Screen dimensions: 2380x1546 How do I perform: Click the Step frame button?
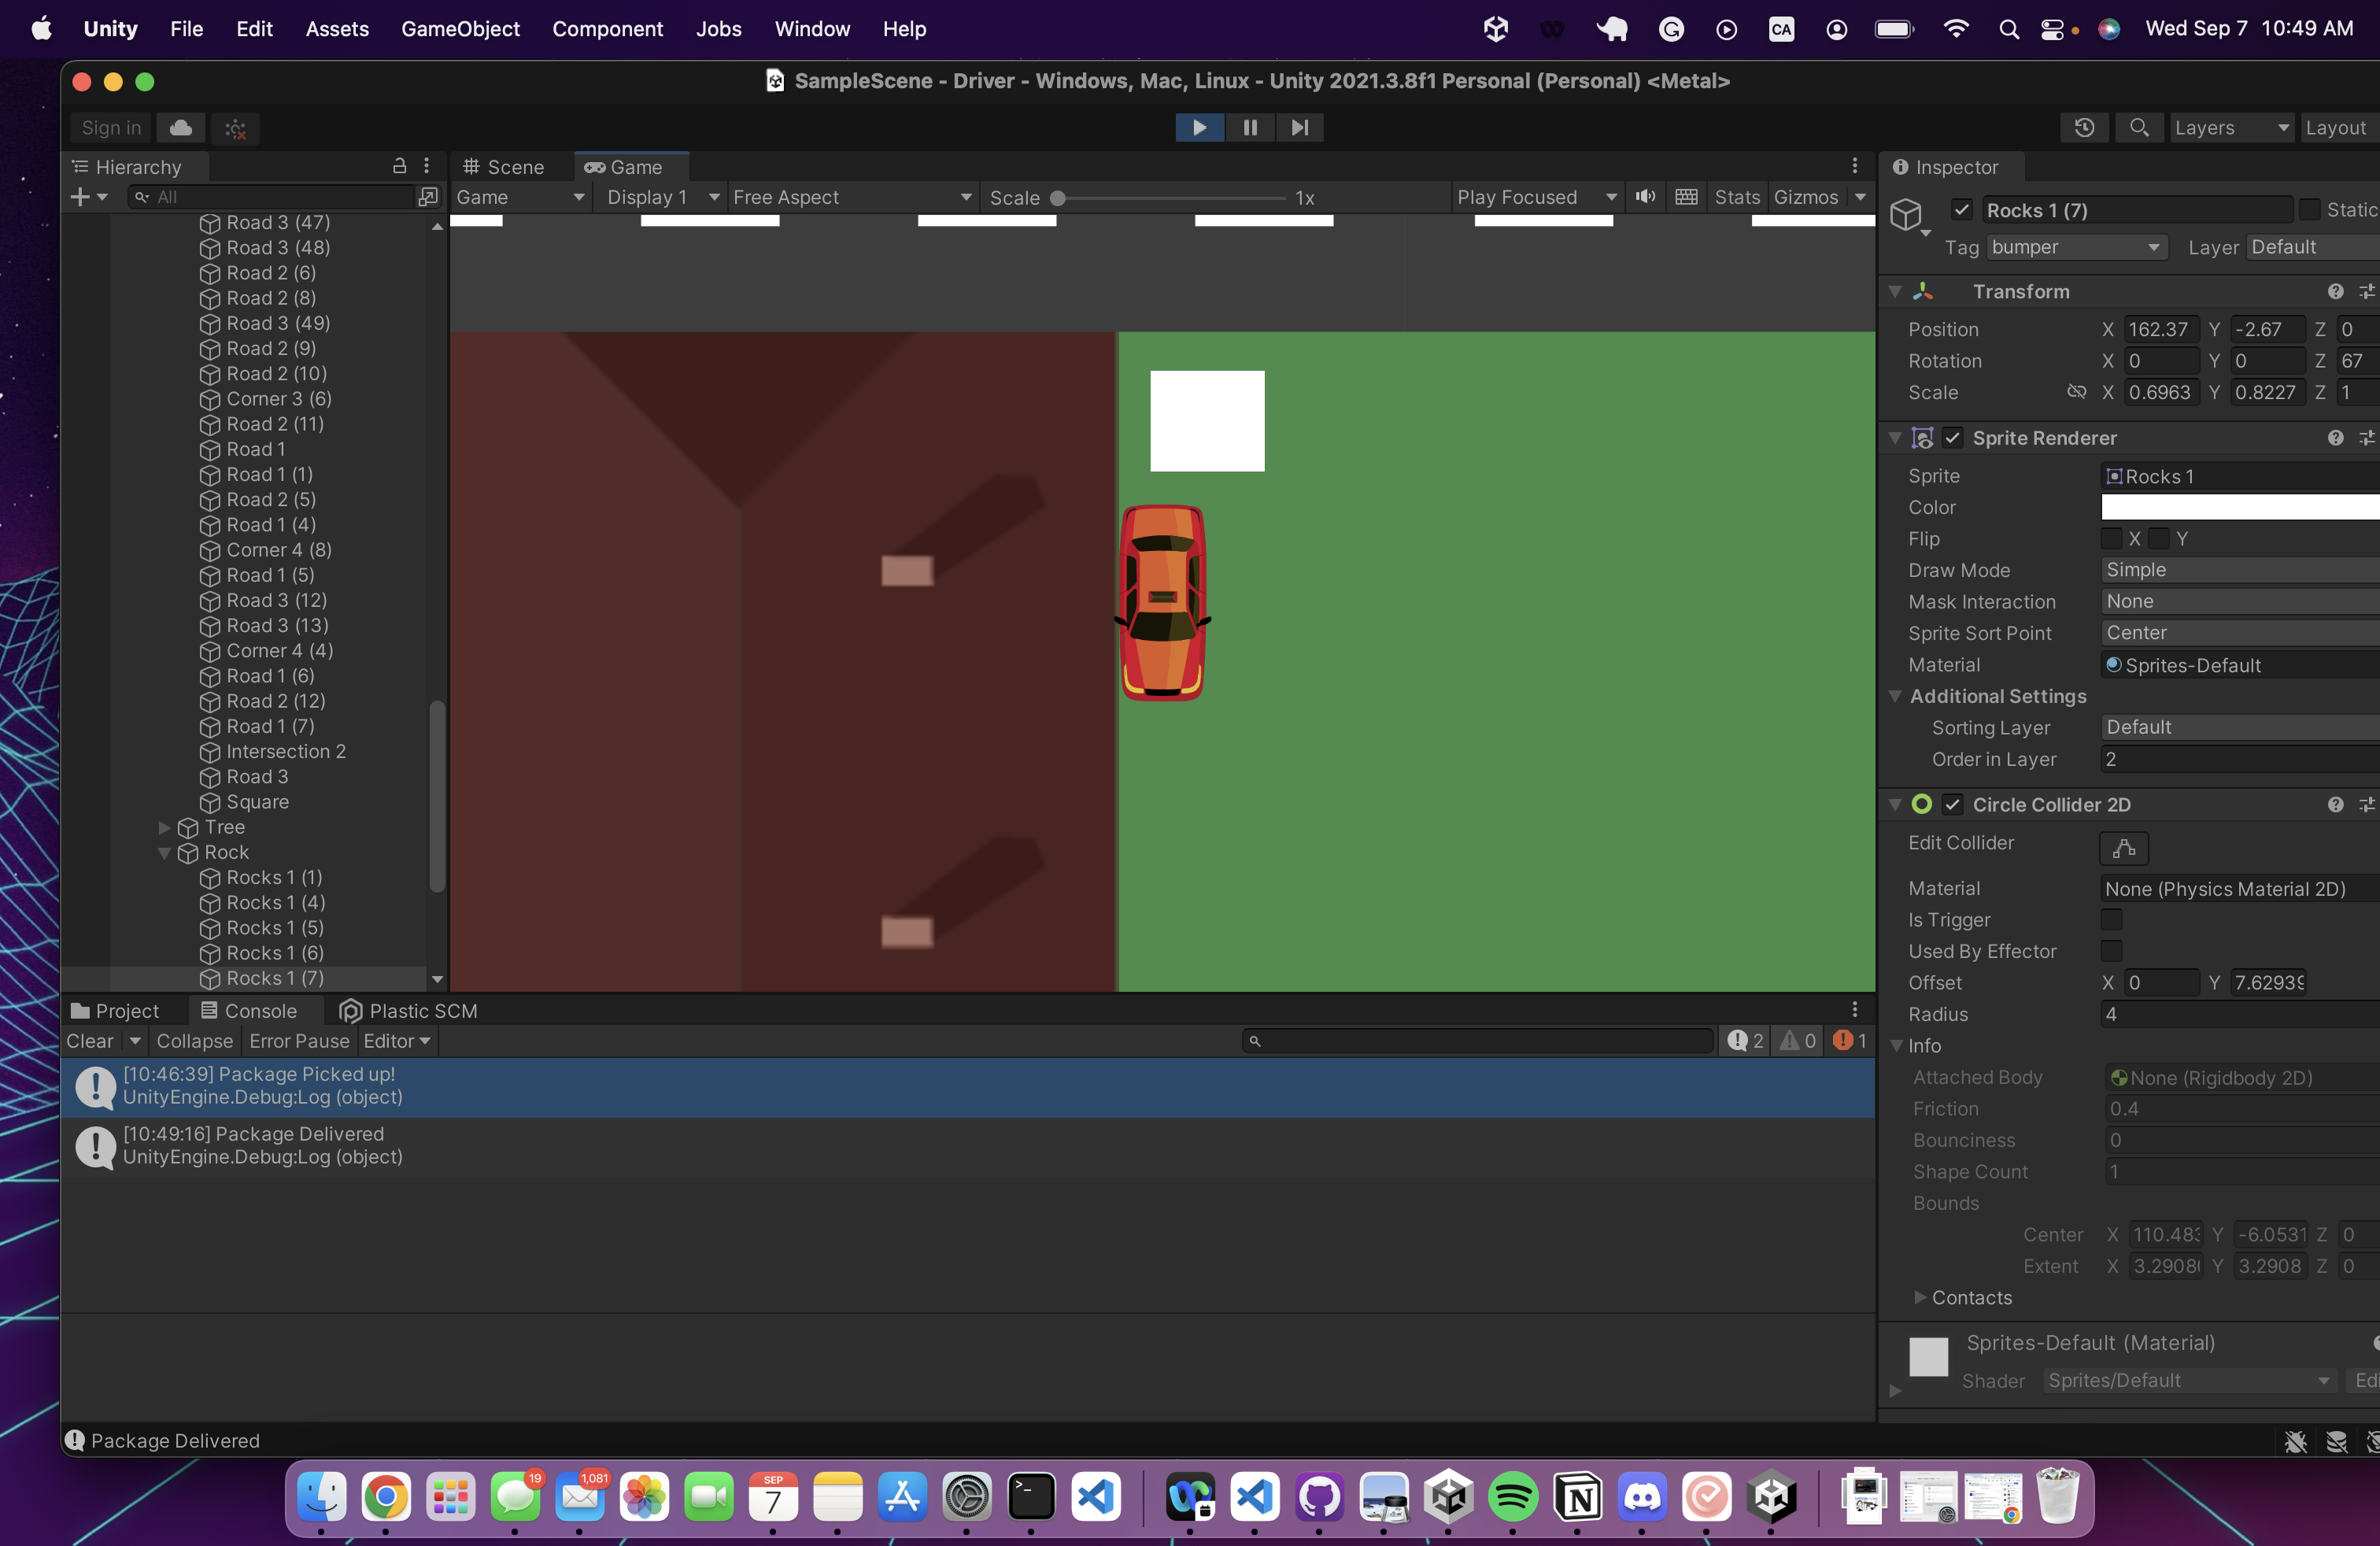1299,127
